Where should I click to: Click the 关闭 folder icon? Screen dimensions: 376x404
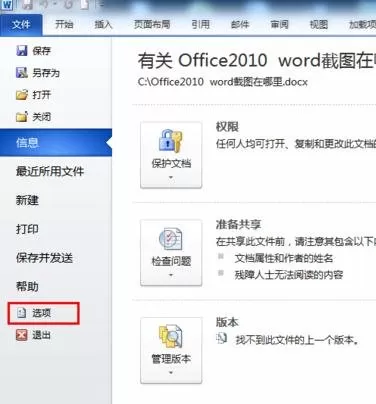22,117
